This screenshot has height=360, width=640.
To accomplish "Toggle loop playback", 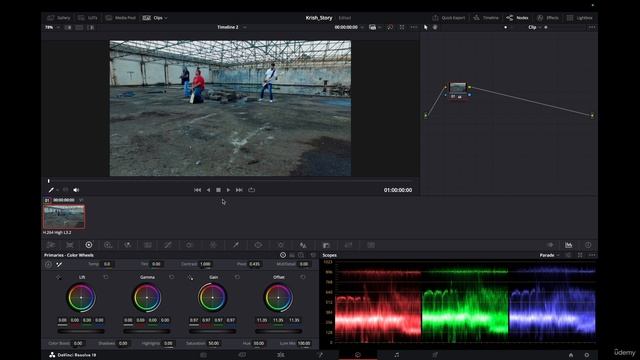I will 251,190.
